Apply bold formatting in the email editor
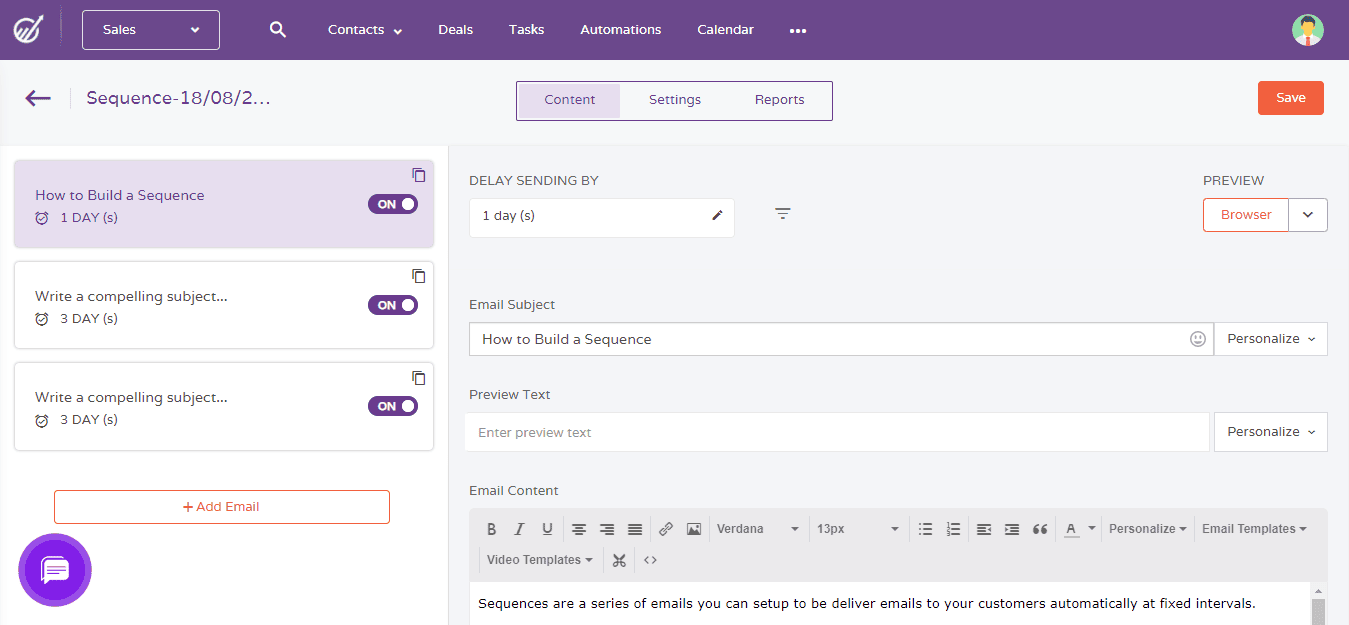The image size is (1349, 625). pos(491,528)
